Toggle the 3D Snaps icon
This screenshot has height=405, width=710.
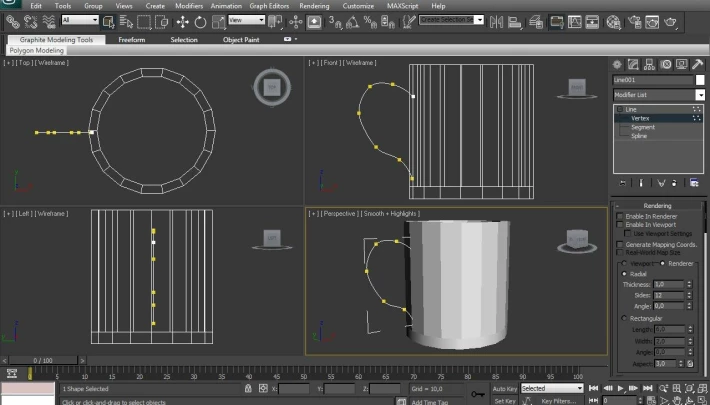coord(335,21)
